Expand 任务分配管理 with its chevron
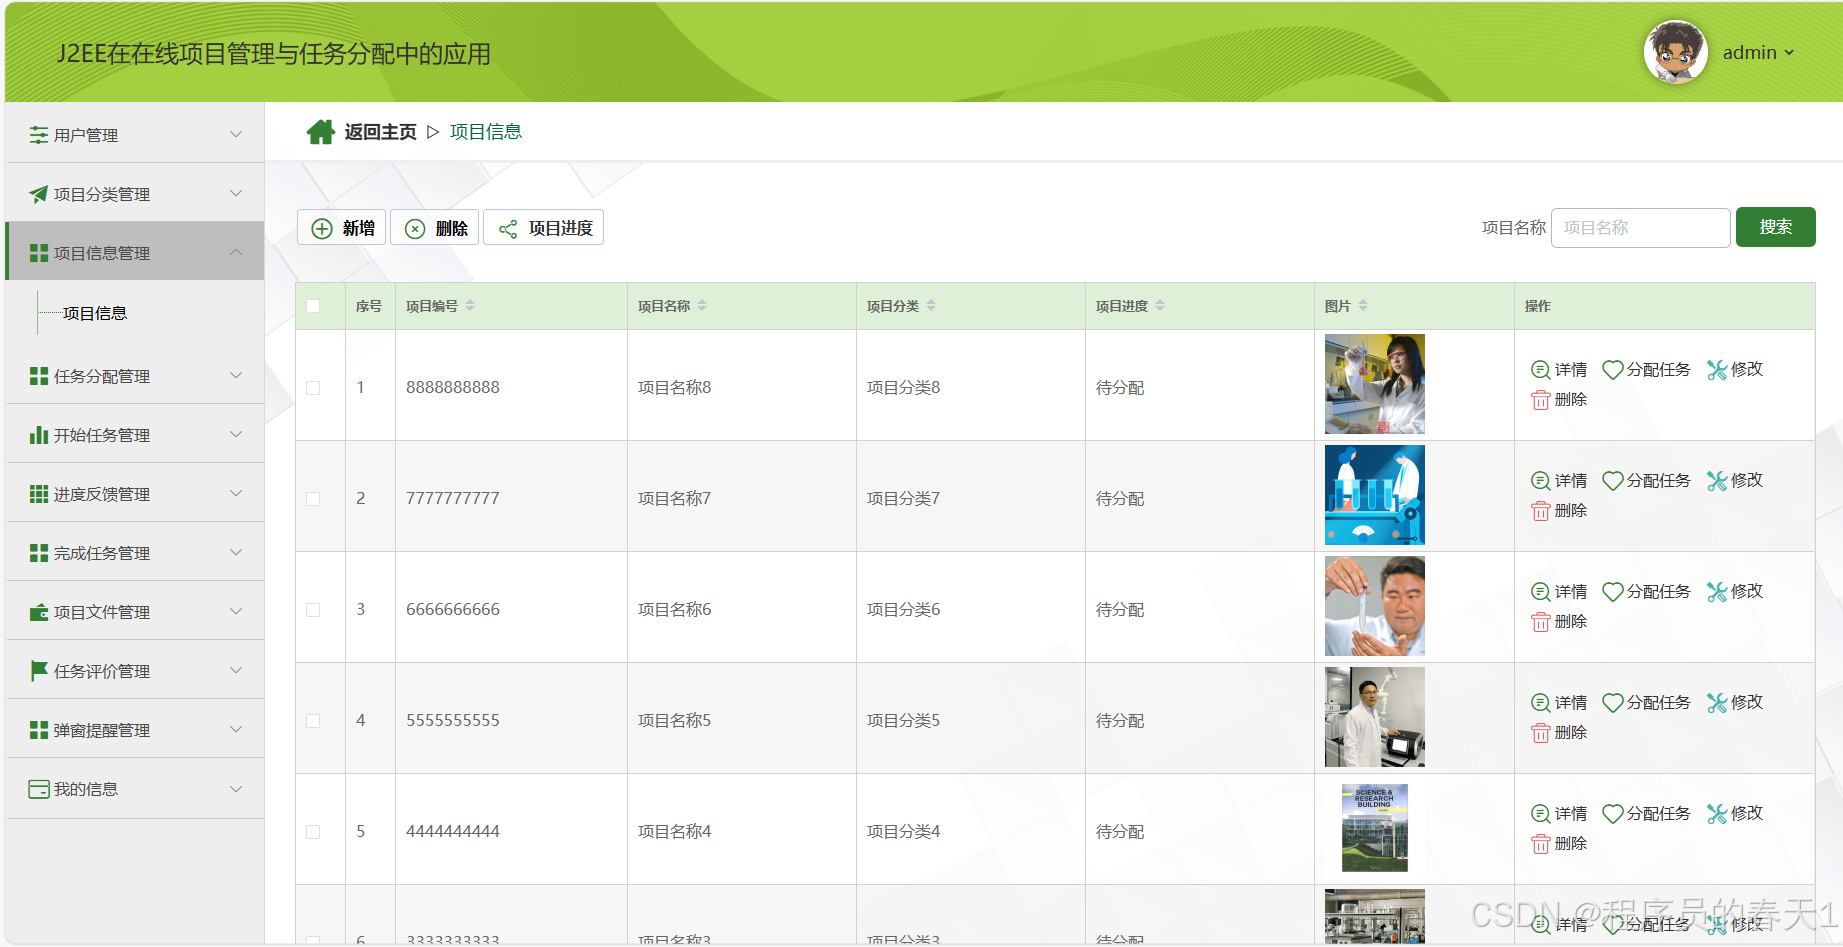This screenshot has width=1843, height=947. [236, 375]
